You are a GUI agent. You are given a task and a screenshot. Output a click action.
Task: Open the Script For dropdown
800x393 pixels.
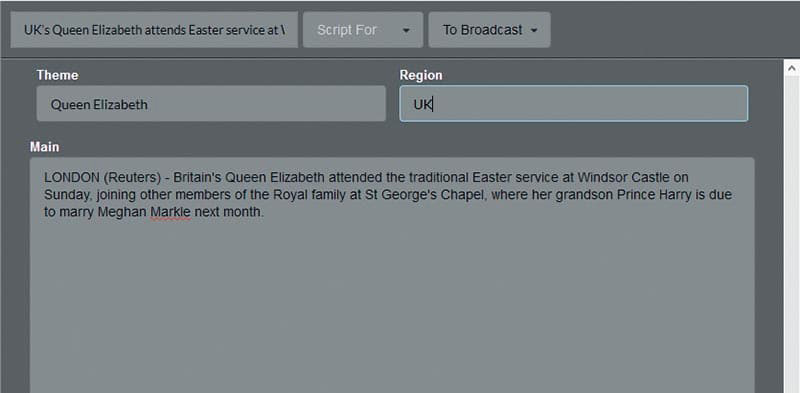[363, 30]
